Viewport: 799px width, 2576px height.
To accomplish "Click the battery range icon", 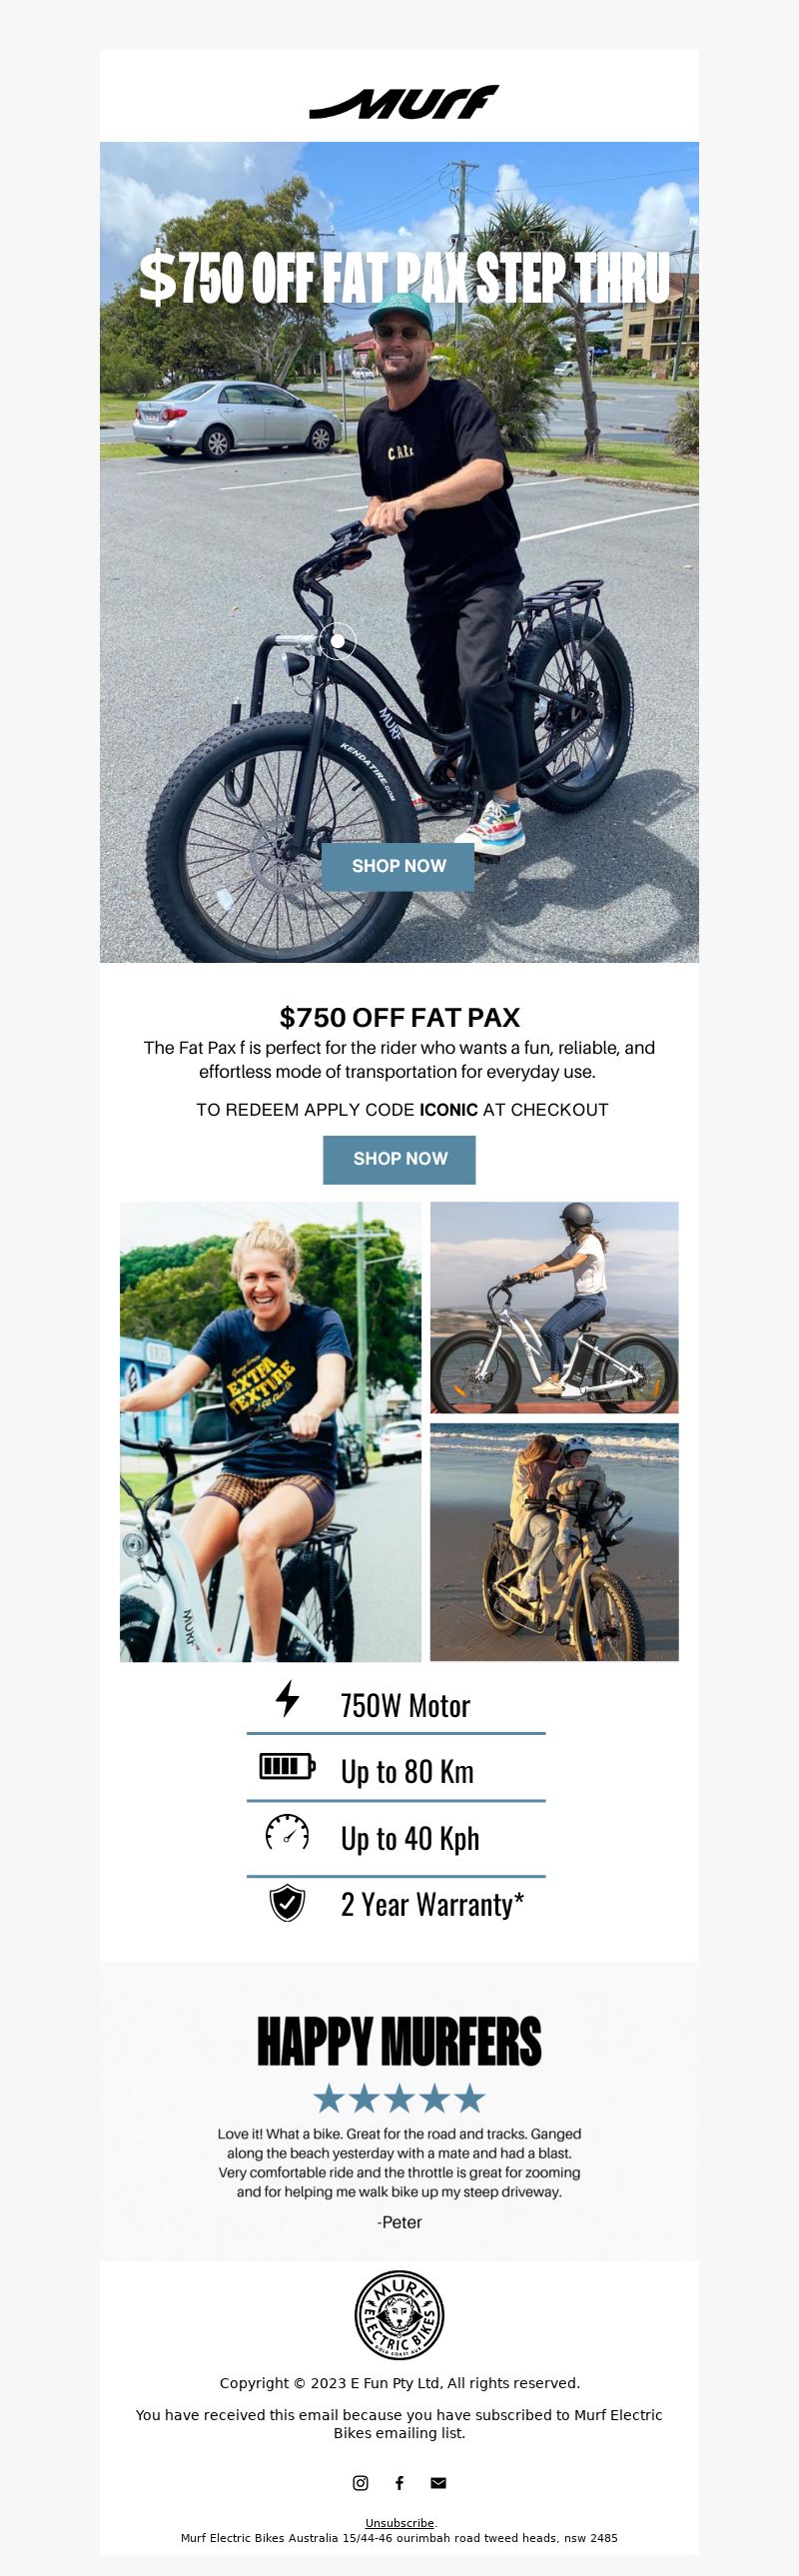I will 287,1765.
